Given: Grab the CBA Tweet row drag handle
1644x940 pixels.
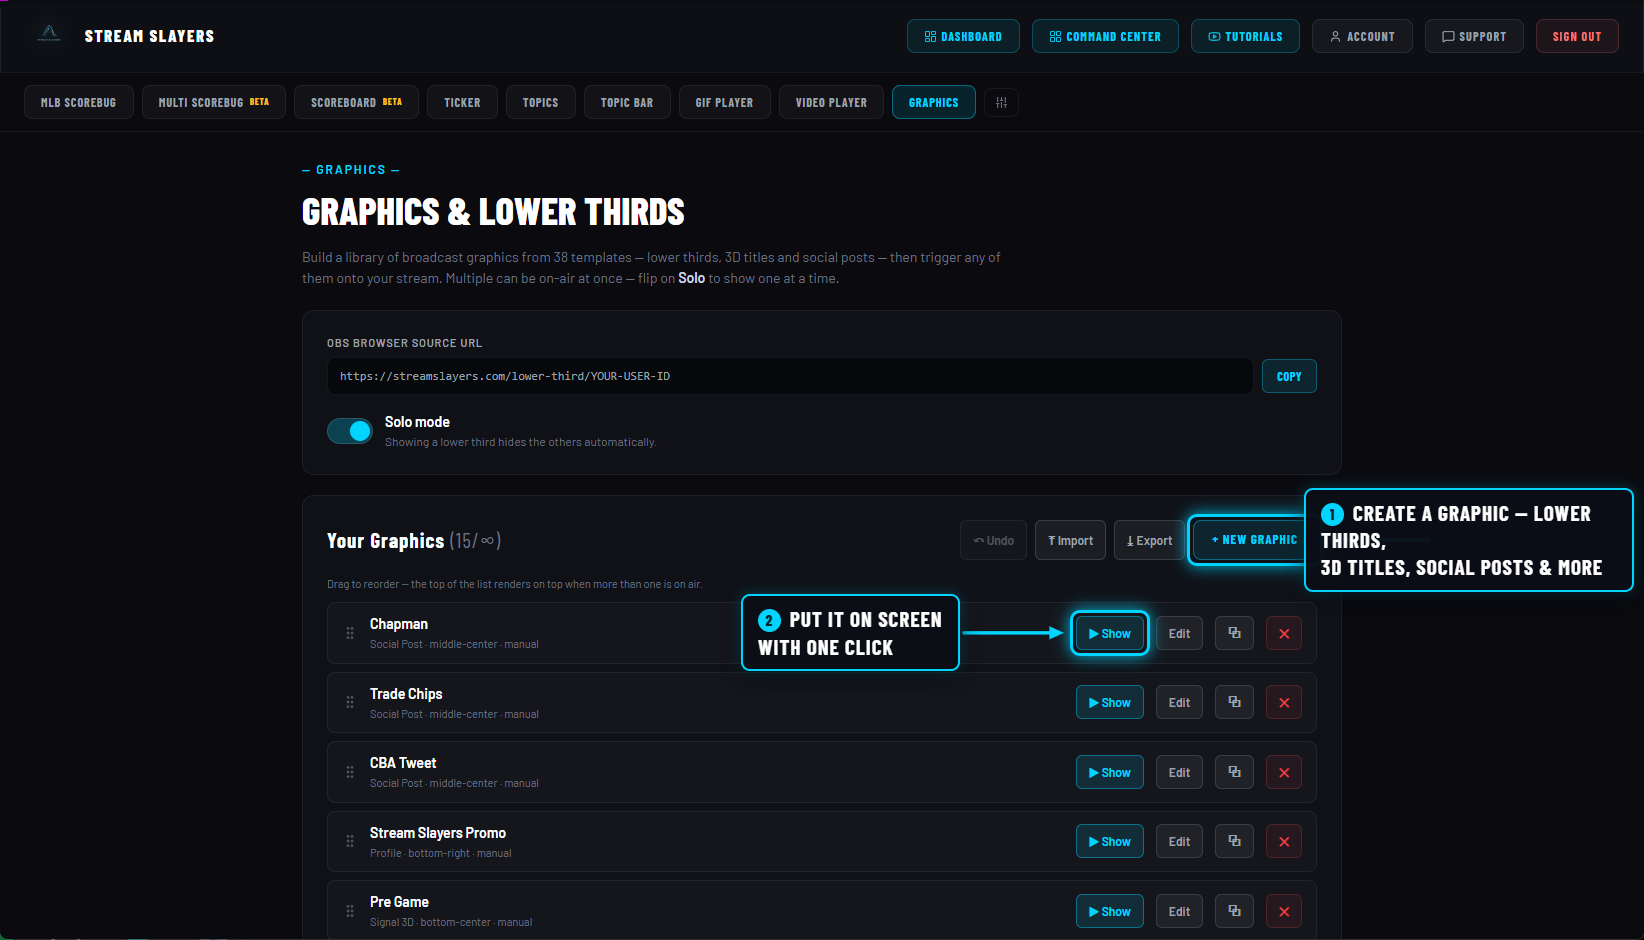Looking at the screenshot, I should (x=350, y=772).
